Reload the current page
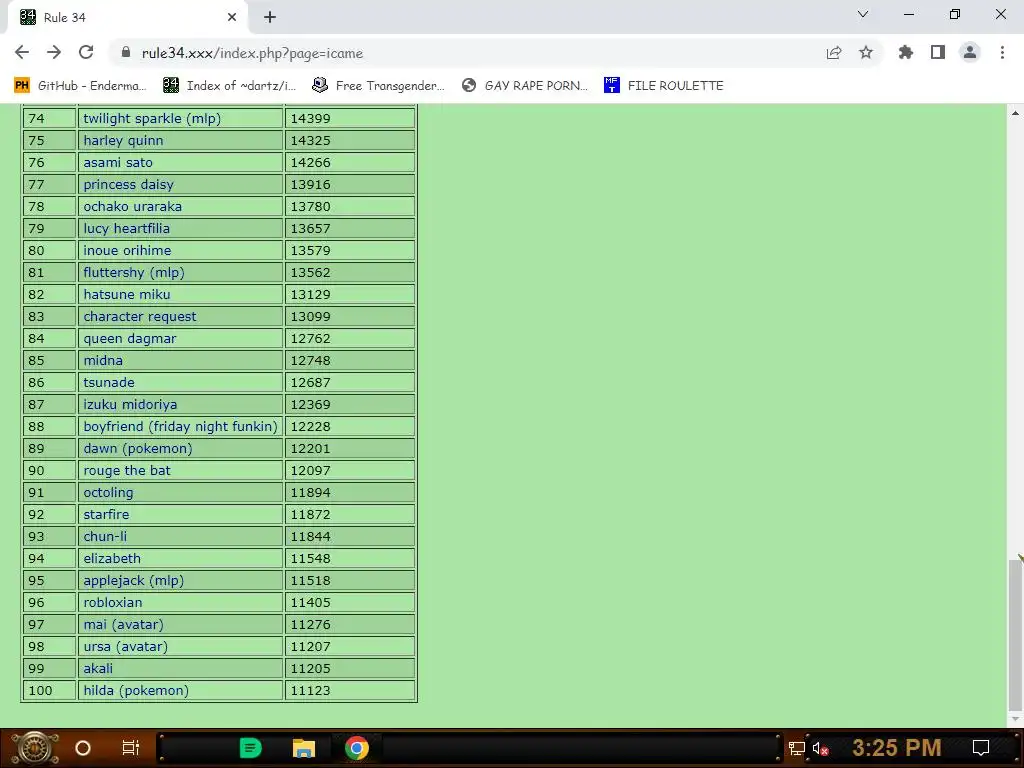1024x768 pixels. 86,53
